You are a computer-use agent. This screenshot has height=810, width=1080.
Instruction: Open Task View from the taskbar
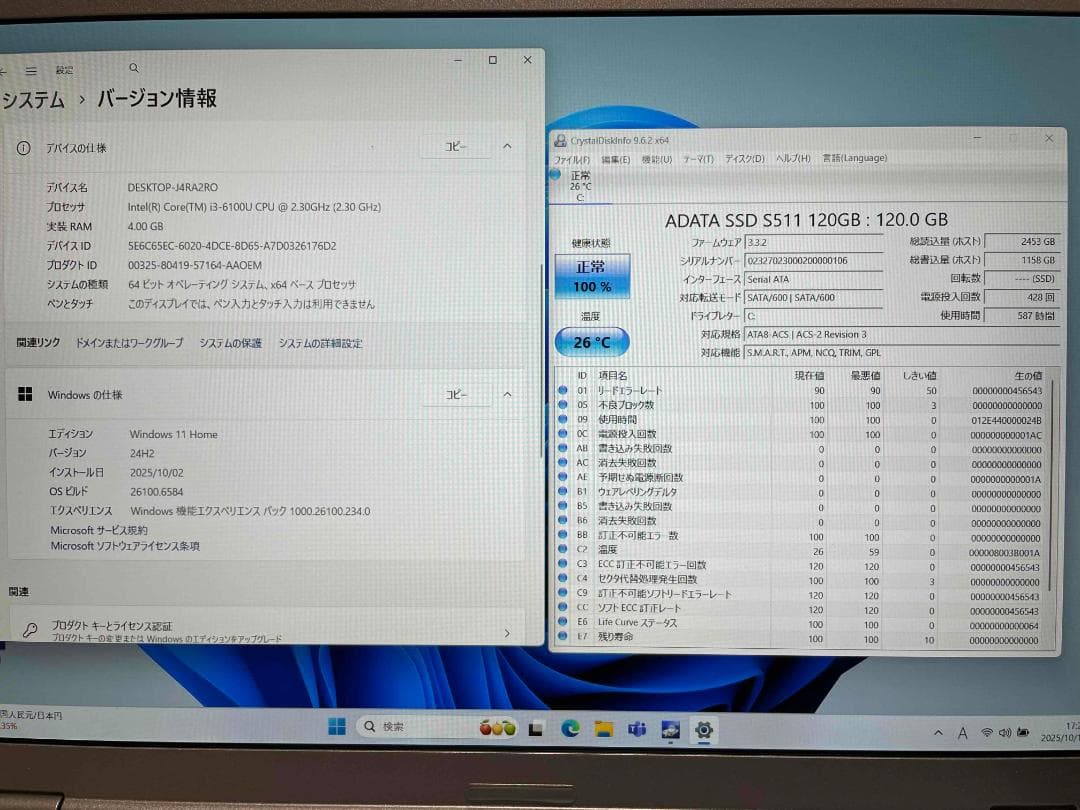click(x=536, y=729)
